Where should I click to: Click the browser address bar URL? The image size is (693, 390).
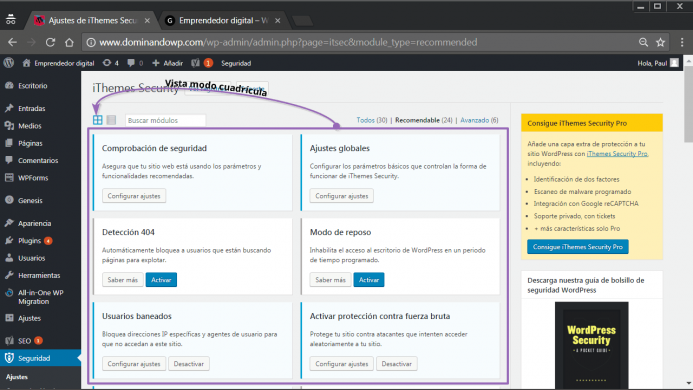click(x=288, y=42)
